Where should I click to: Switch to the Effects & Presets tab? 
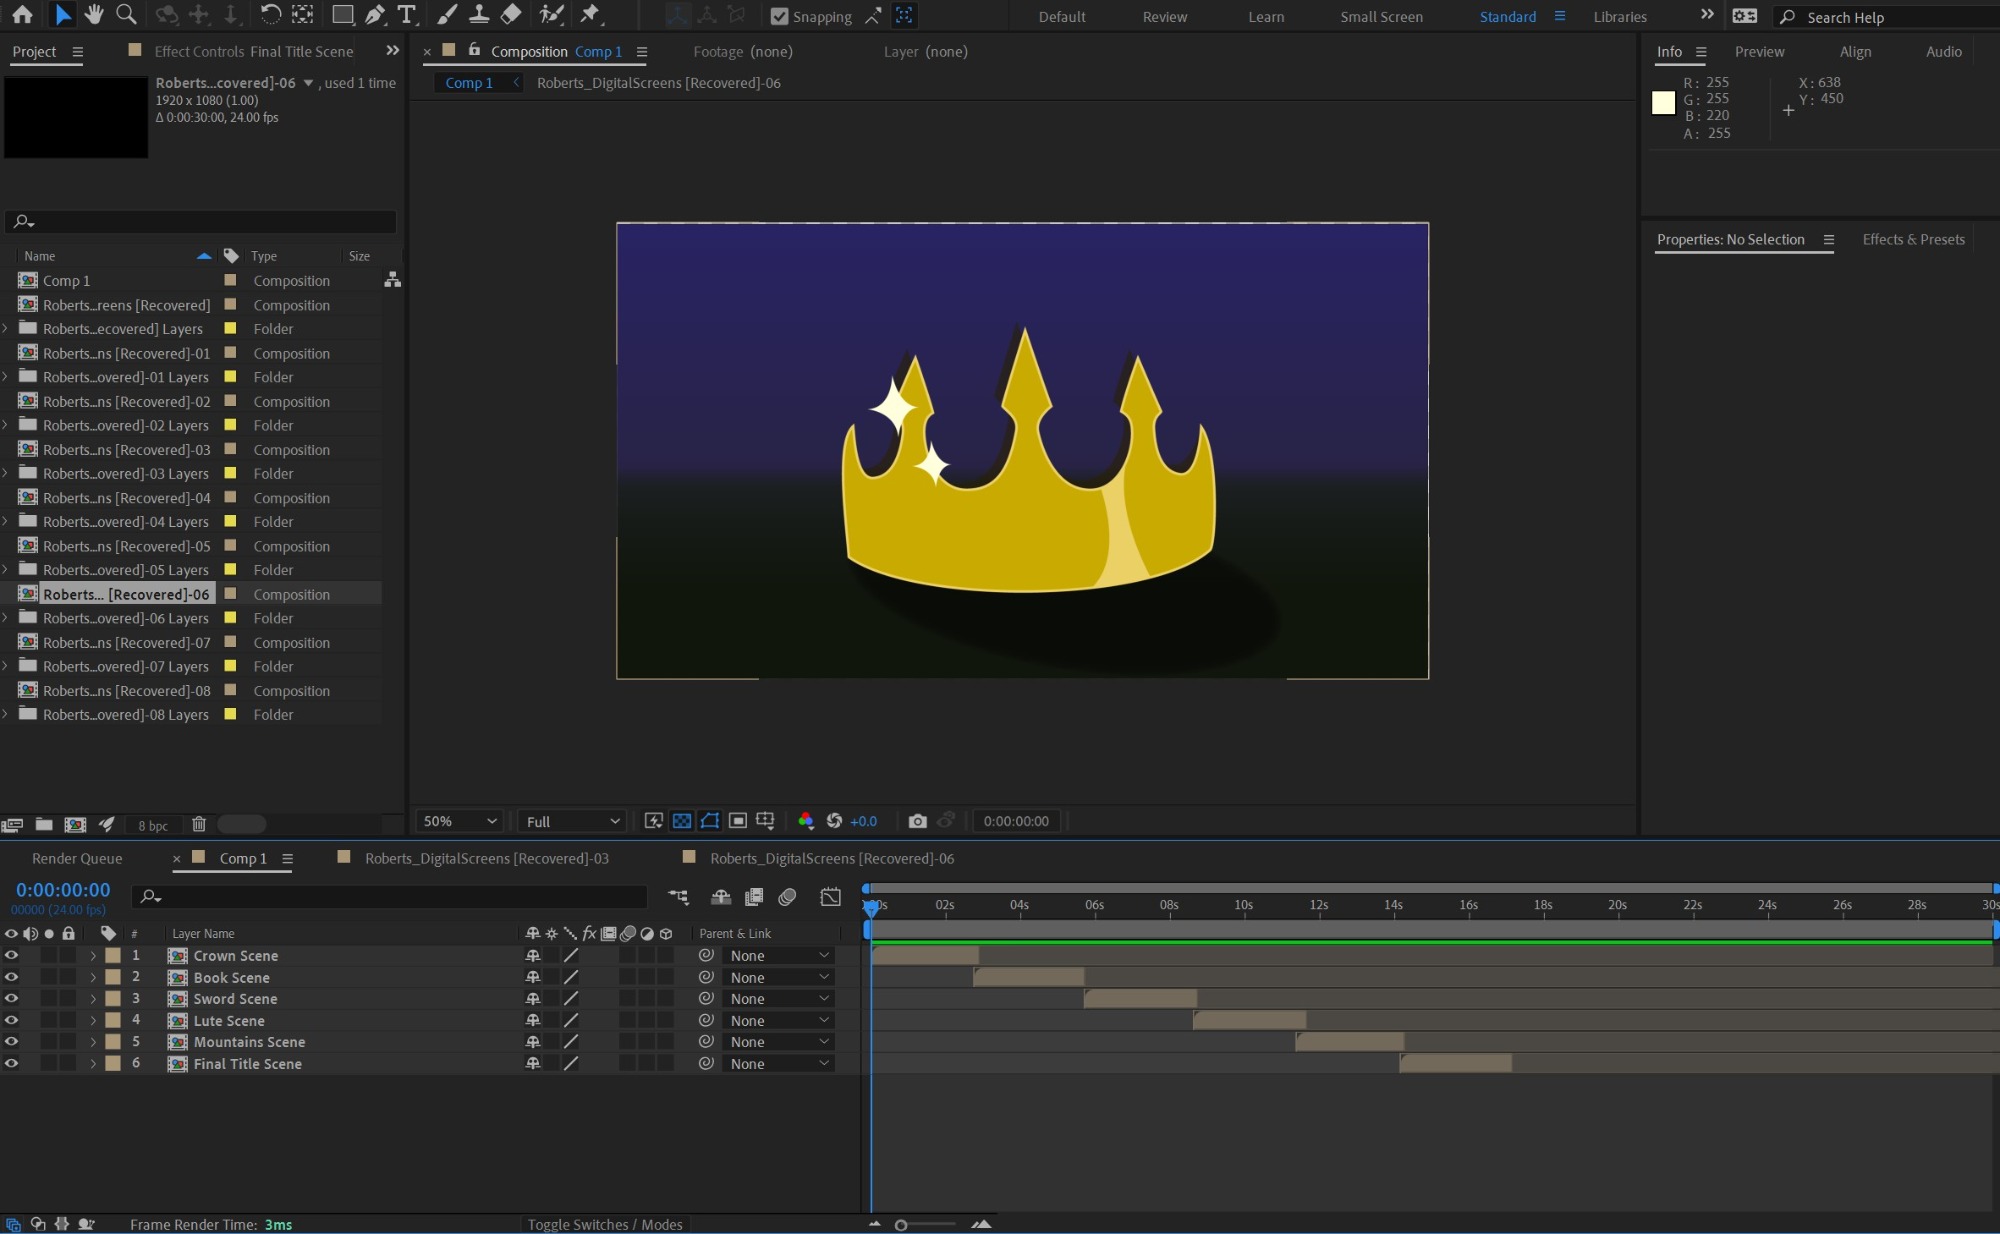click(1913, 239)
